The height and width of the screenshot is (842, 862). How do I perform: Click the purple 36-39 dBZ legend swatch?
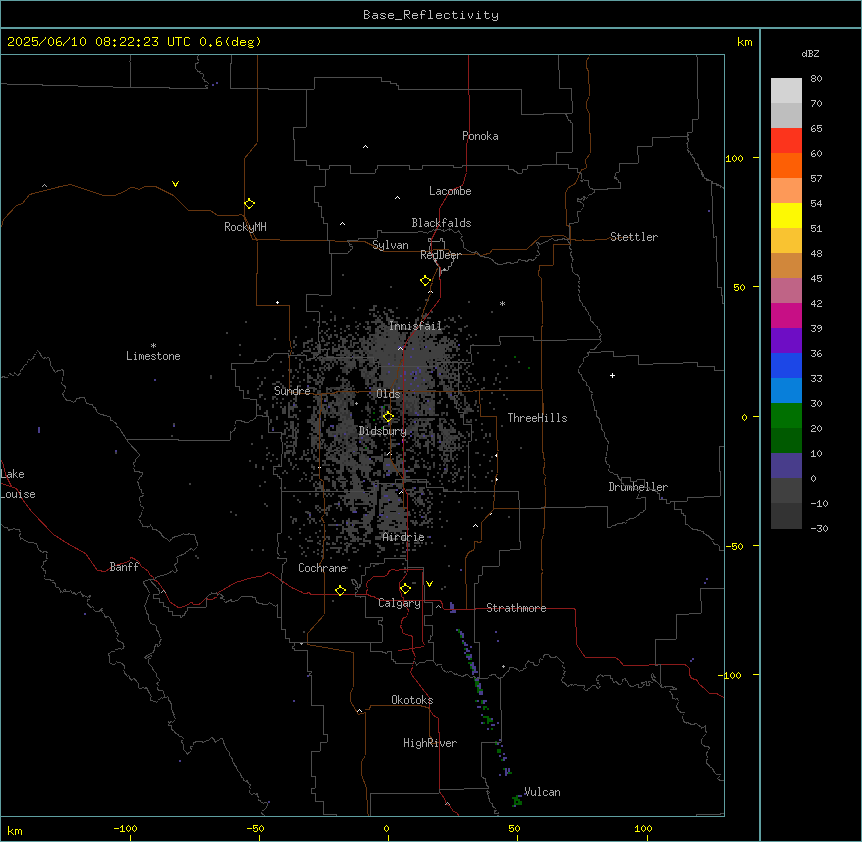click(786, 340)
